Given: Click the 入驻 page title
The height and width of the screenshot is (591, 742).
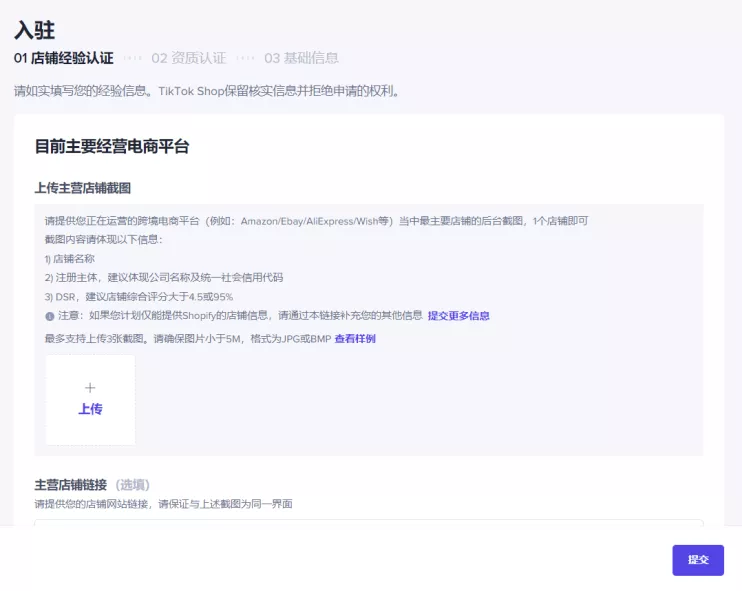Looking at the screenshot, I should point(35,30).
